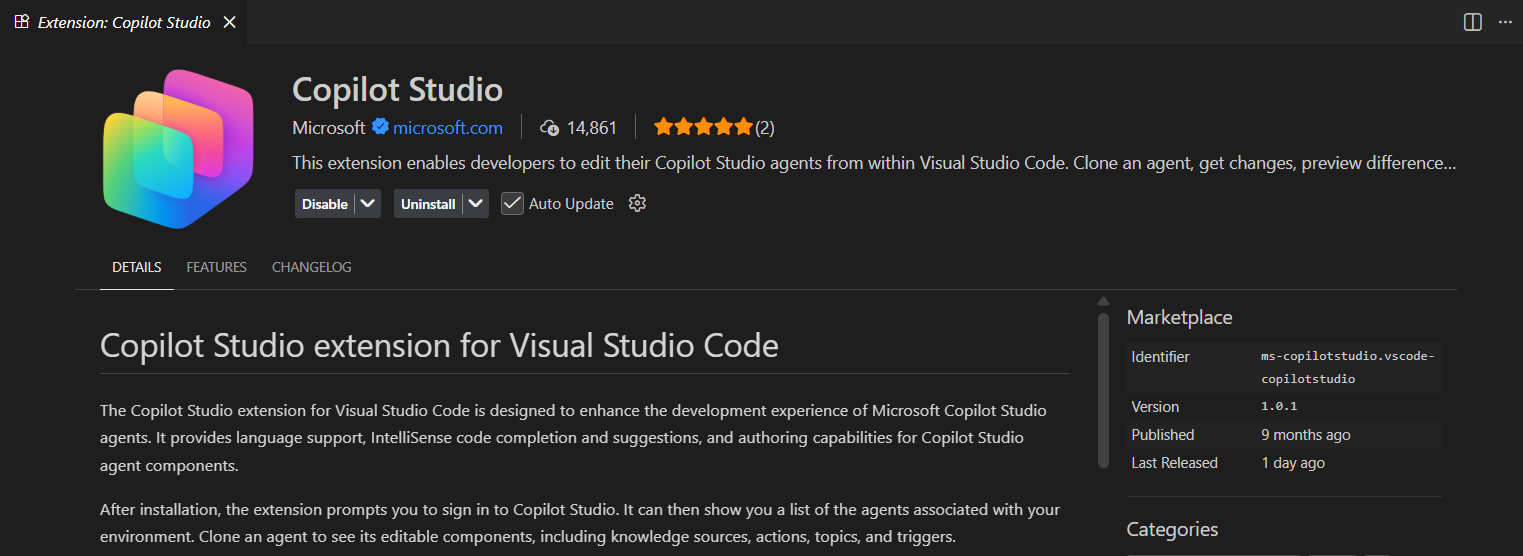This screenshot has width=1523, height=556.
Task: Click the version value 1.0.1
Action: 1279,407
